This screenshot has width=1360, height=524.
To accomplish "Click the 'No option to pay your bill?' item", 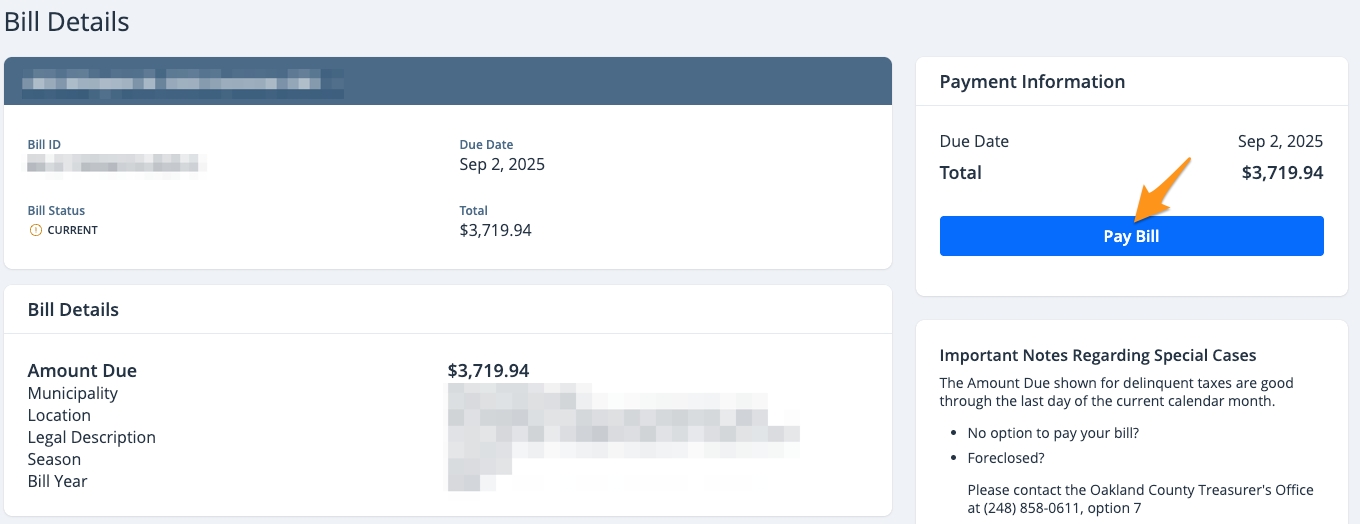I will pos(1053,434).
